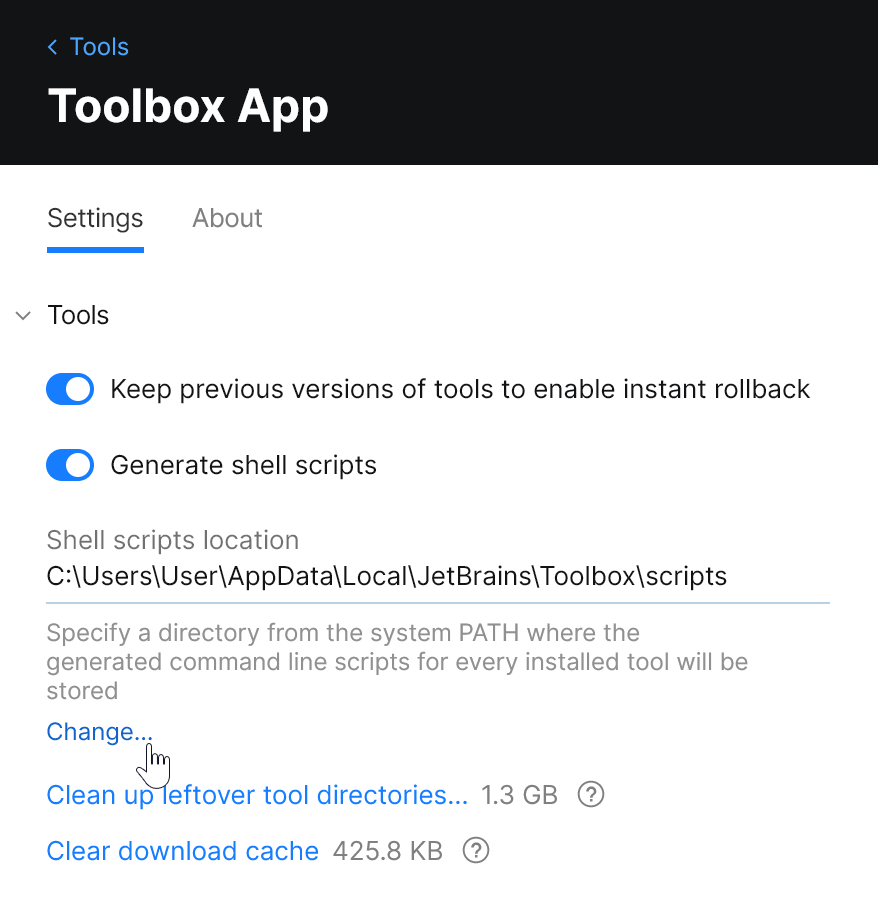Viewport: 878px width, 913px height.
Task: Clean up leftover tool directories
Action: [x=257, y=794]
